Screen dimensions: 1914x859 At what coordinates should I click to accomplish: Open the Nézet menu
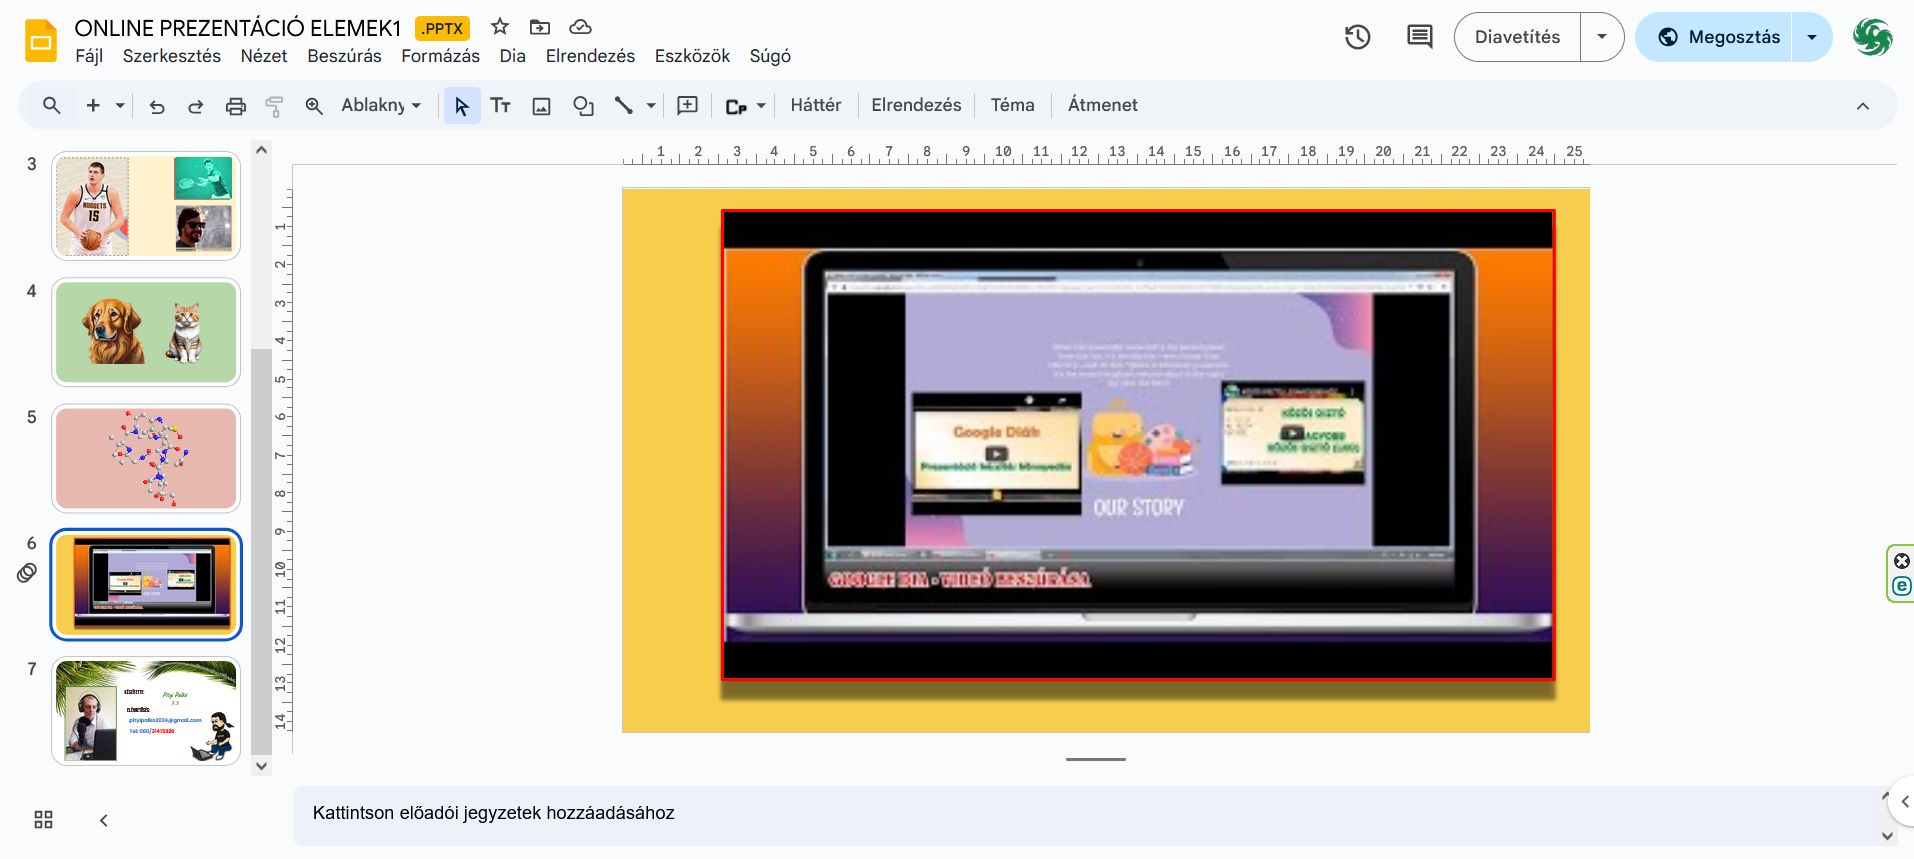pos(264,56)
